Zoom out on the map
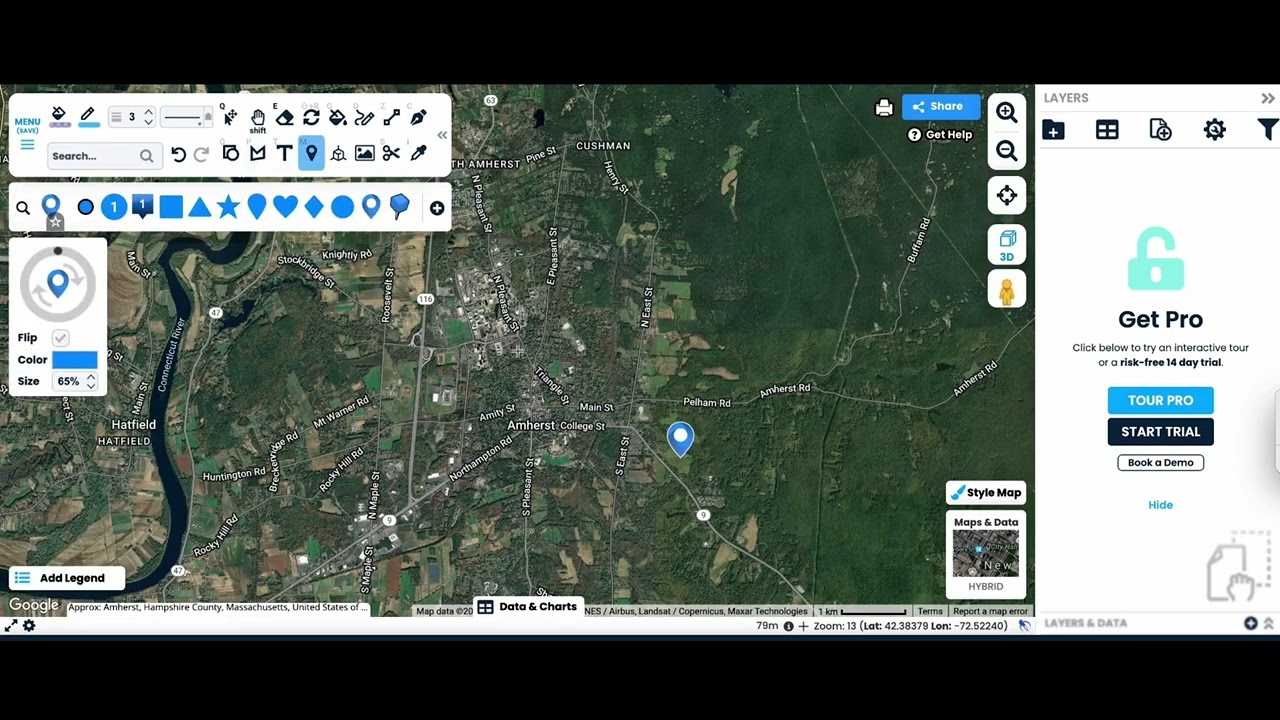Image resolution: width=1280 pixels, height=720 pixels. (x=1007, y=151)
